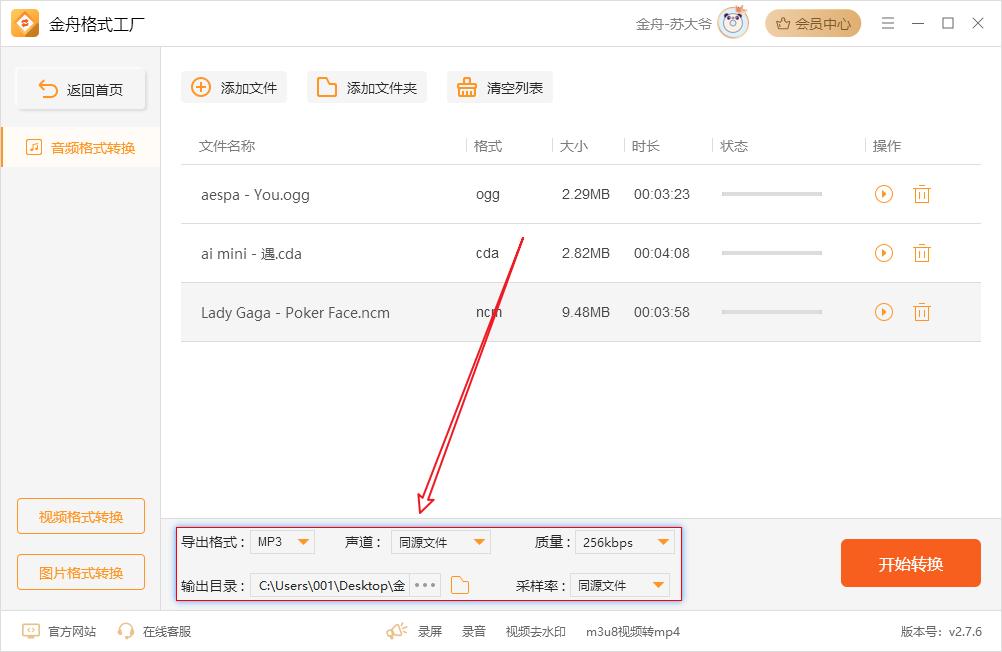Image resolution: width=1002 pixels, height=652 pixels.
Task: Switch to video format conversion
Action: [81, 517]
